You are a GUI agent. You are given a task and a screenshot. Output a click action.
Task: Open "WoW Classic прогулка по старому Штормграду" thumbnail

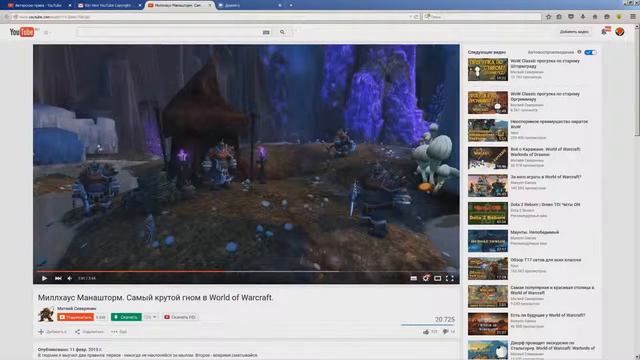pos(488,69)
